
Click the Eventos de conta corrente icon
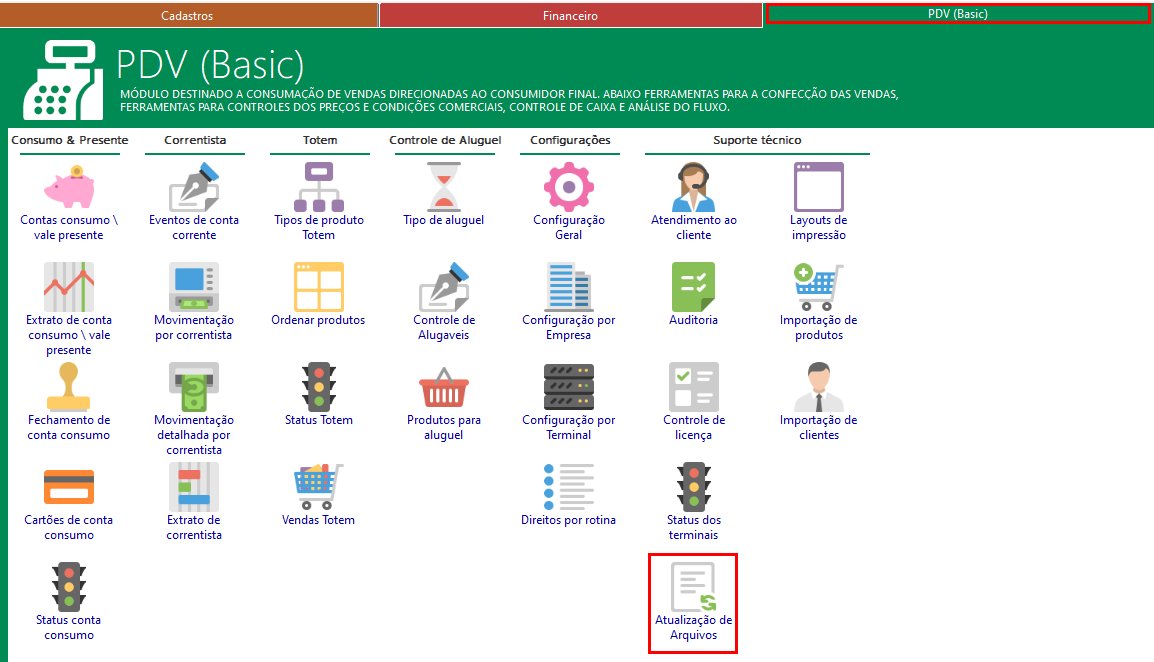pos(194,187)
